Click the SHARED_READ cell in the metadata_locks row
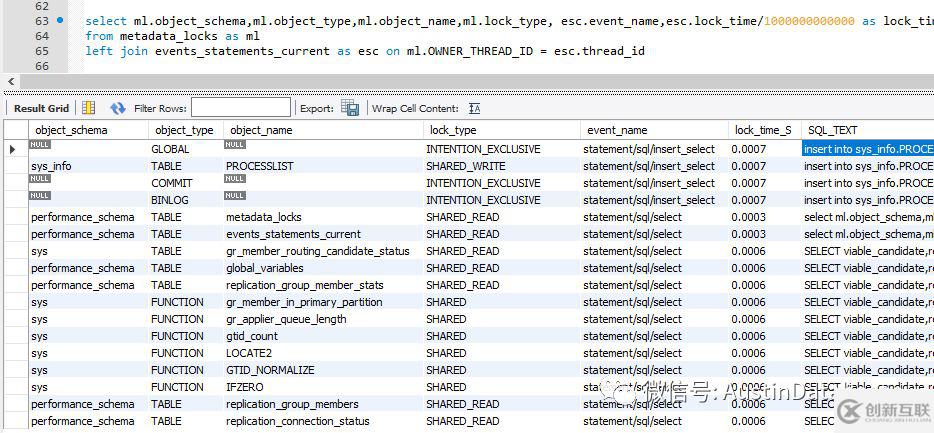The width and height of the screenshot is (934, 433). tap(502, 217)
